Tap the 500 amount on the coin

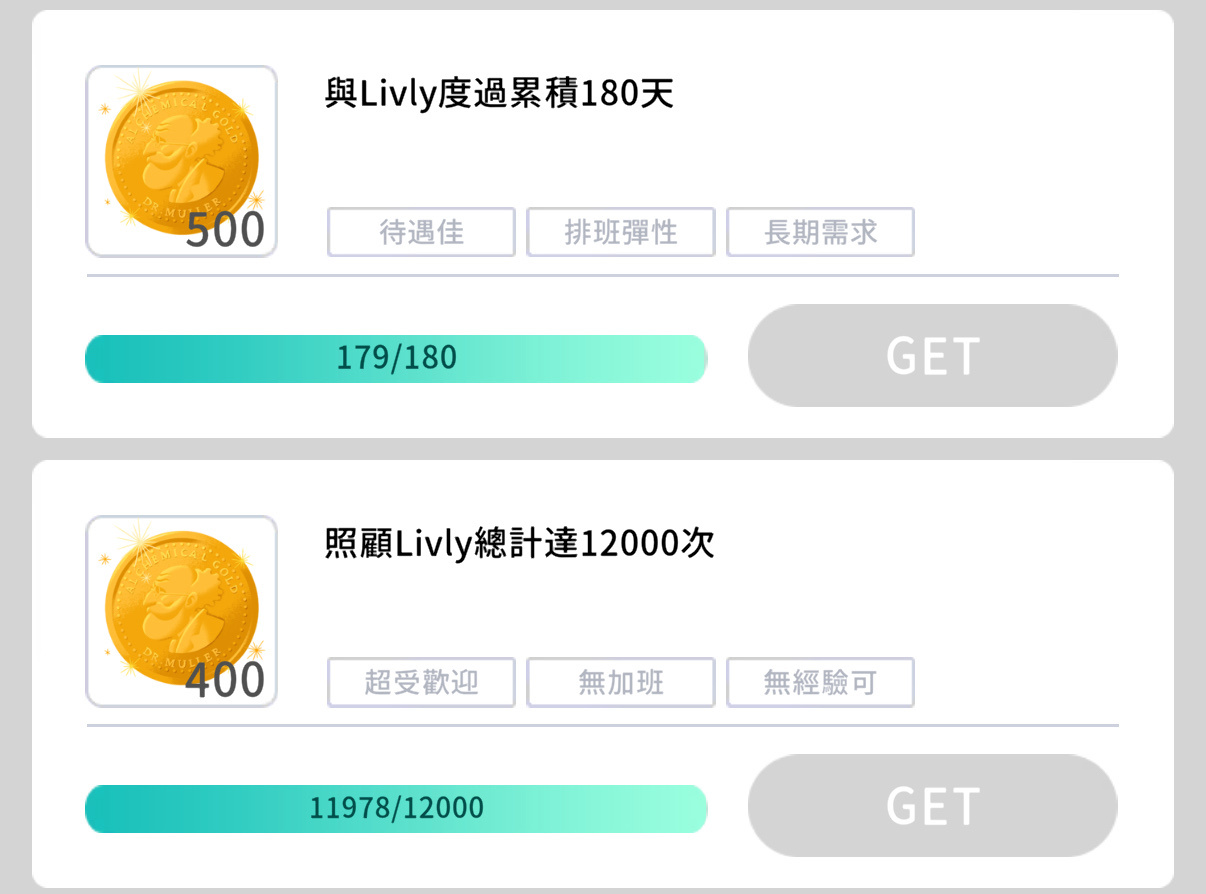(x=225, y=231)
